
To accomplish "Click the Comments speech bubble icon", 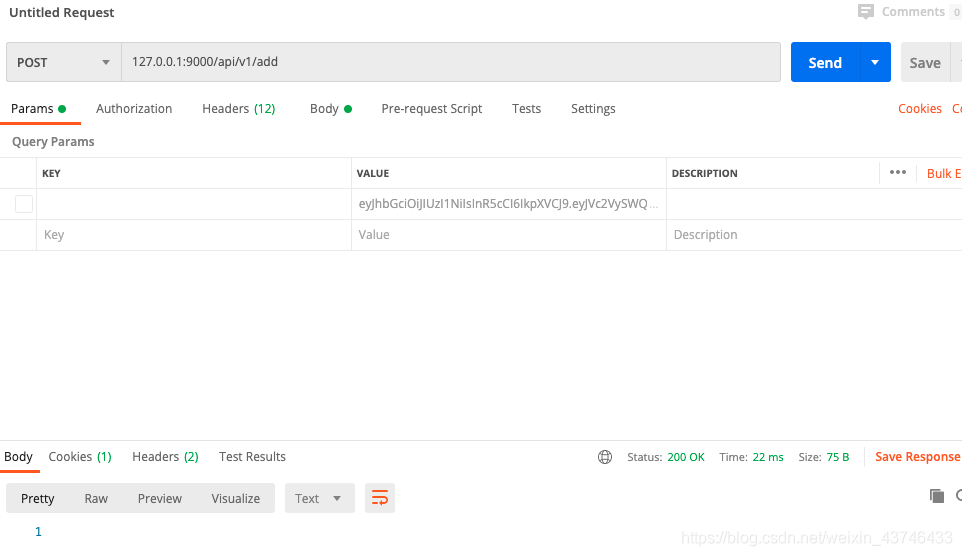I will pyautogui.click(x=866, y=12).
